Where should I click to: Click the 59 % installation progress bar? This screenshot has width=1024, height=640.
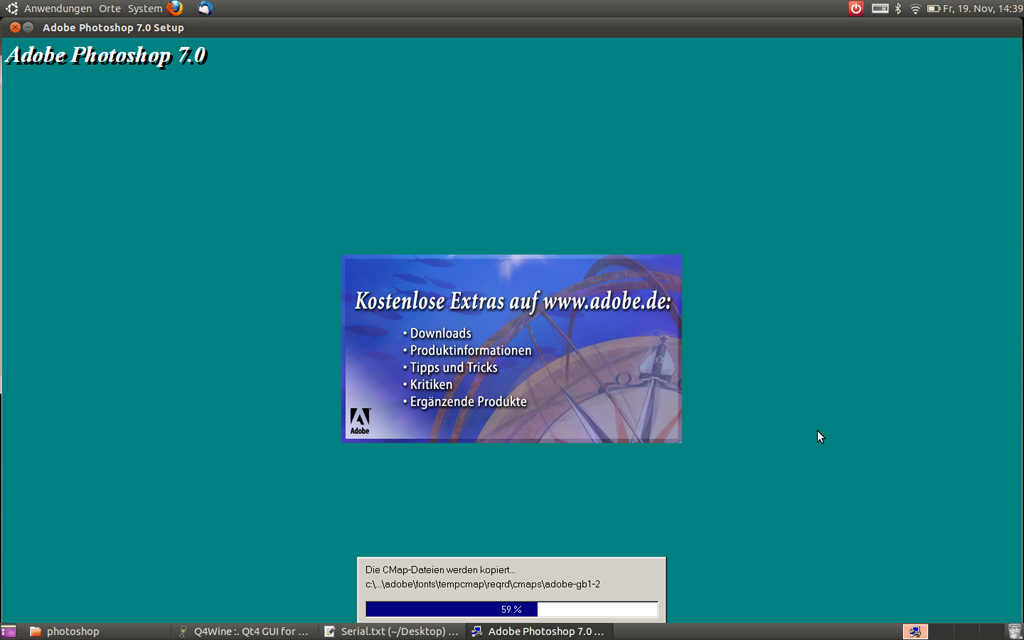point(511,609)
